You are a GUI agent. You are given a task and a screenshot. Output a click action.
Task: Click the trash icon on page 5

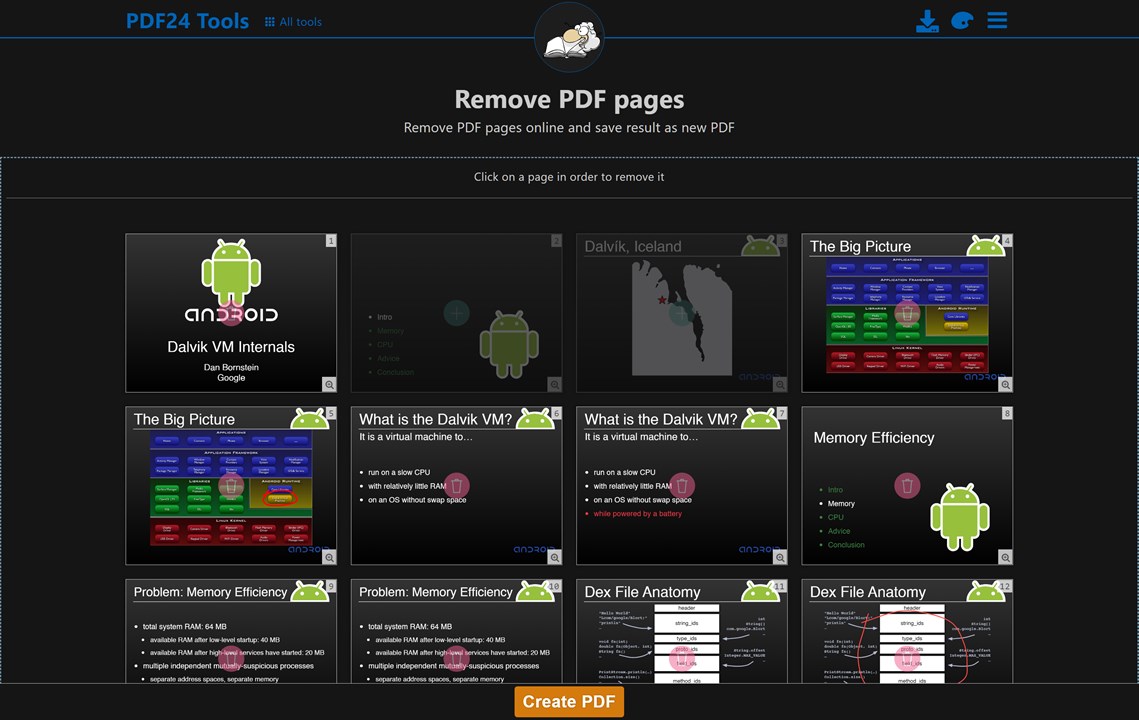click(231, 486)
